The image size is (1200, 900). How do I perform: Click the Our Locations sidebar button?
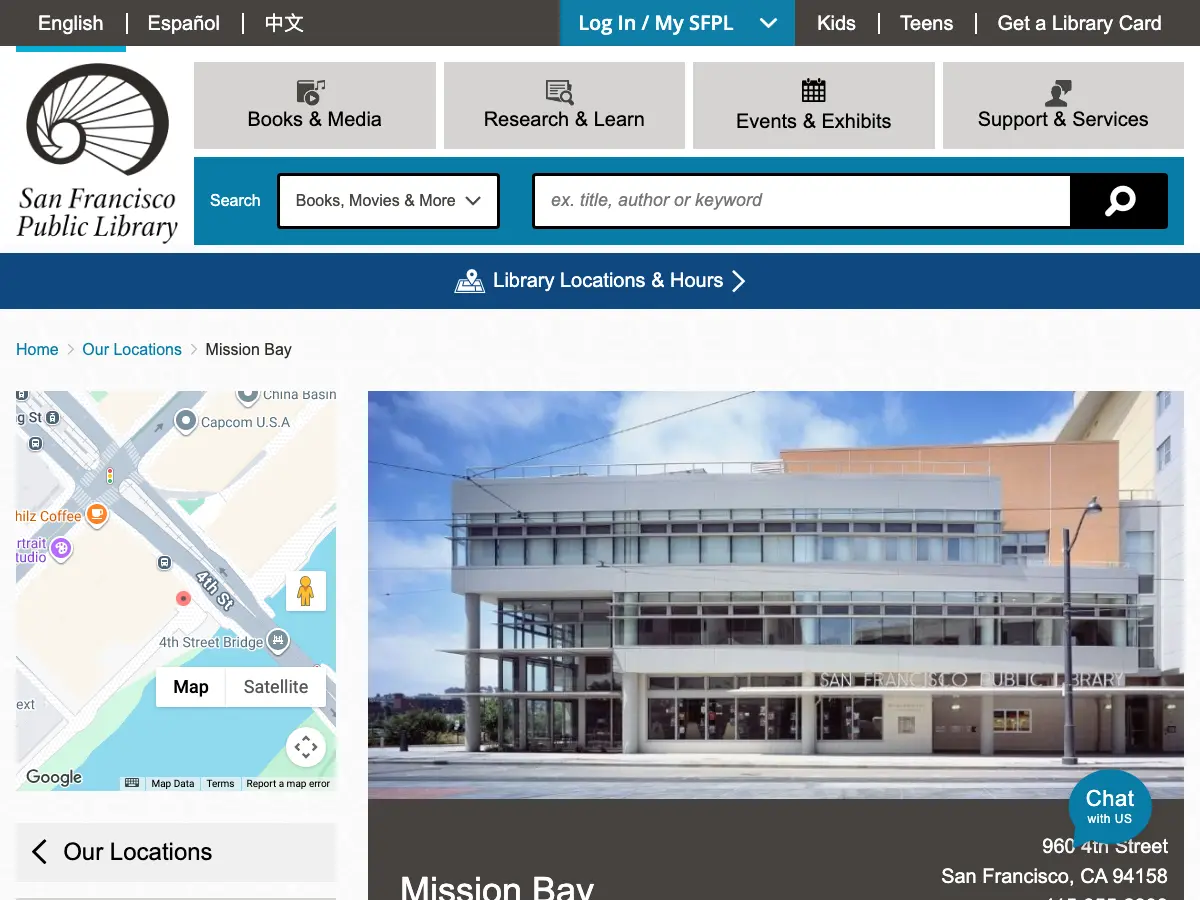click(x=176, y=852)
